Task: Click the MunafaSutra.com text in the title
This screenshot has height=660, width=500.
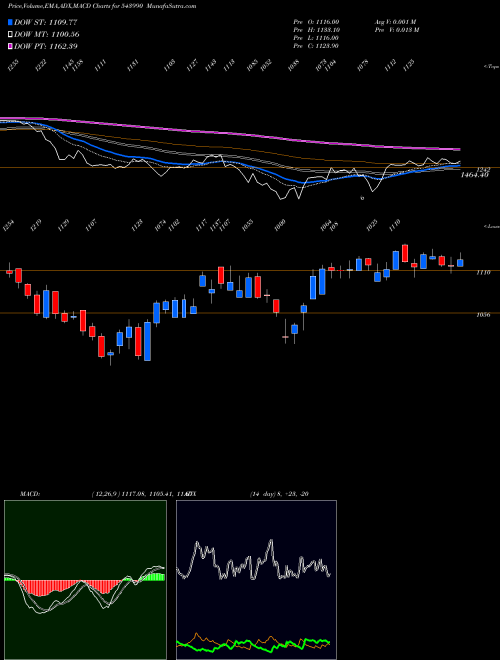Action: [173, 6]
